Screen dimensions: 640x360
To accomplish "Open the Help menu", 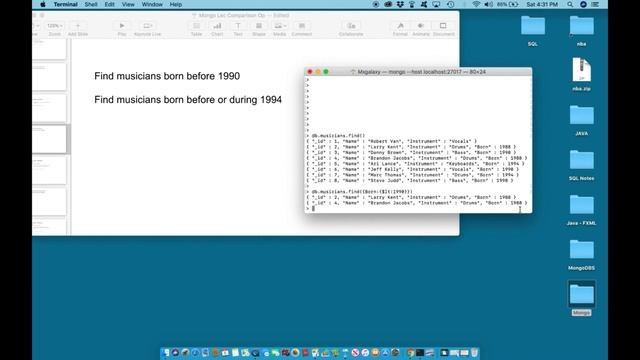I will 176,4.
